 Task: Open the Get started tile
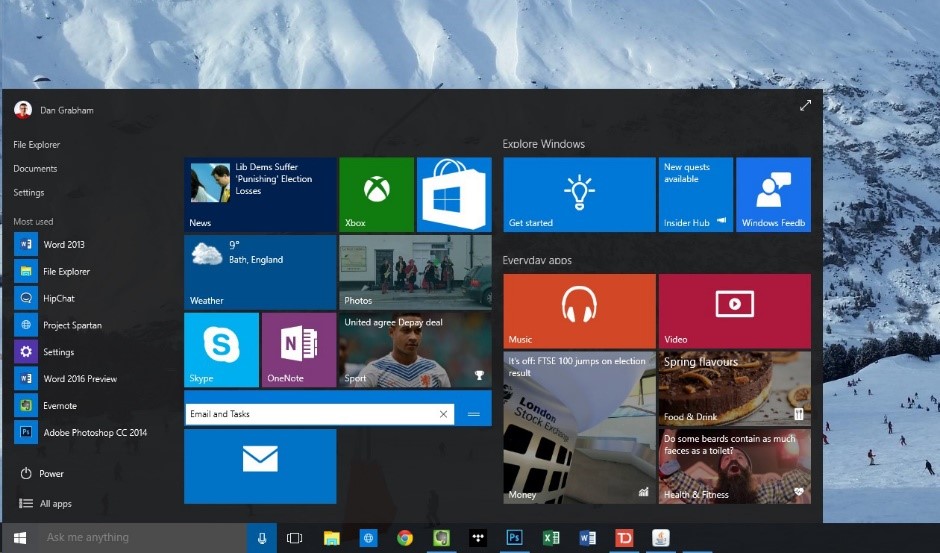point(579,194)
